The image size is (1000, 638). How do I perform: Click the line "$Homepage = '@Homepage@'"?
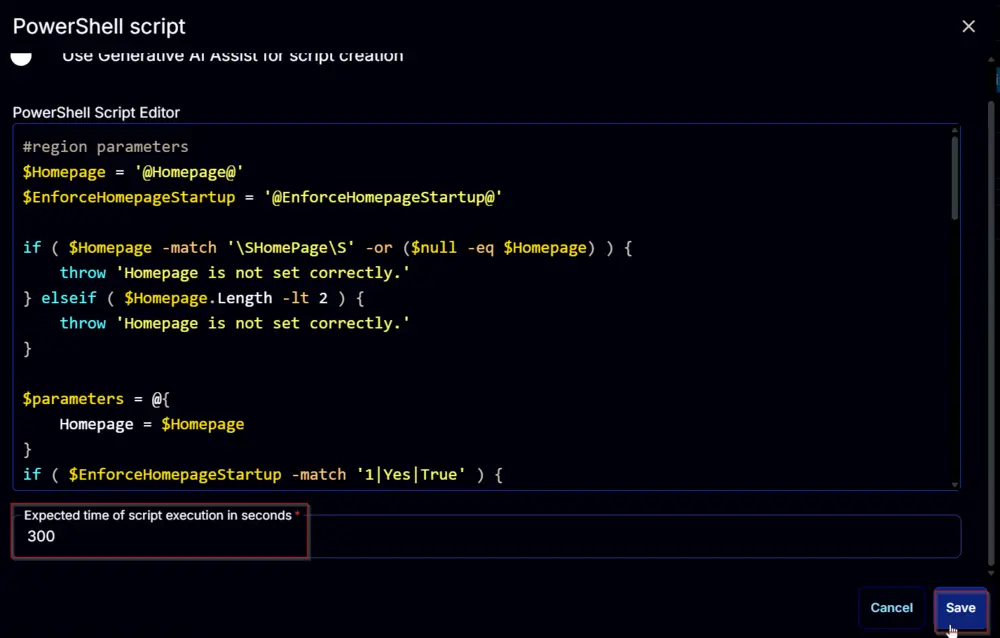133,172
